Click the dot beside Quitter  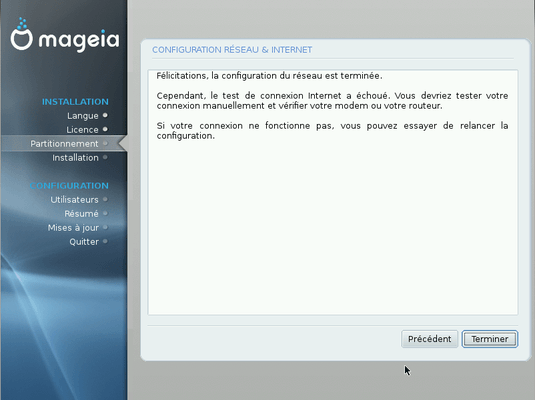pos(105,241)
